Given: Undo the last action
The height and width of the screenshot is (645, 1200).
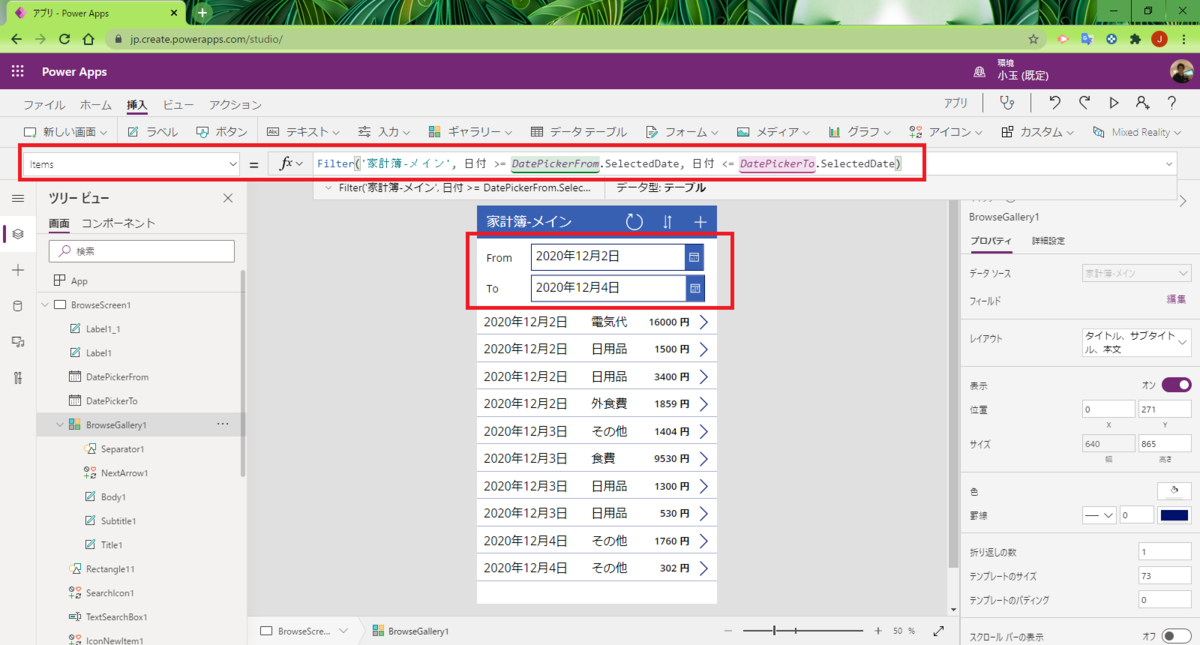Looking at the screenshot, I should coord(1054,103).
